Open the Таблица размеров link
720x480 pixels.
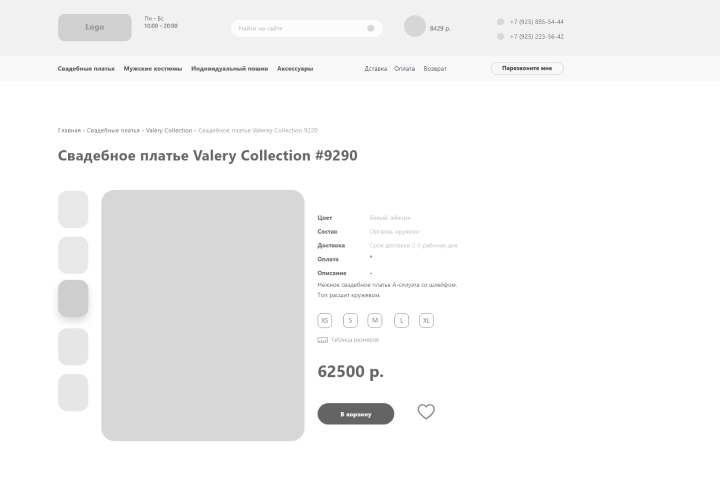[354, 340]
